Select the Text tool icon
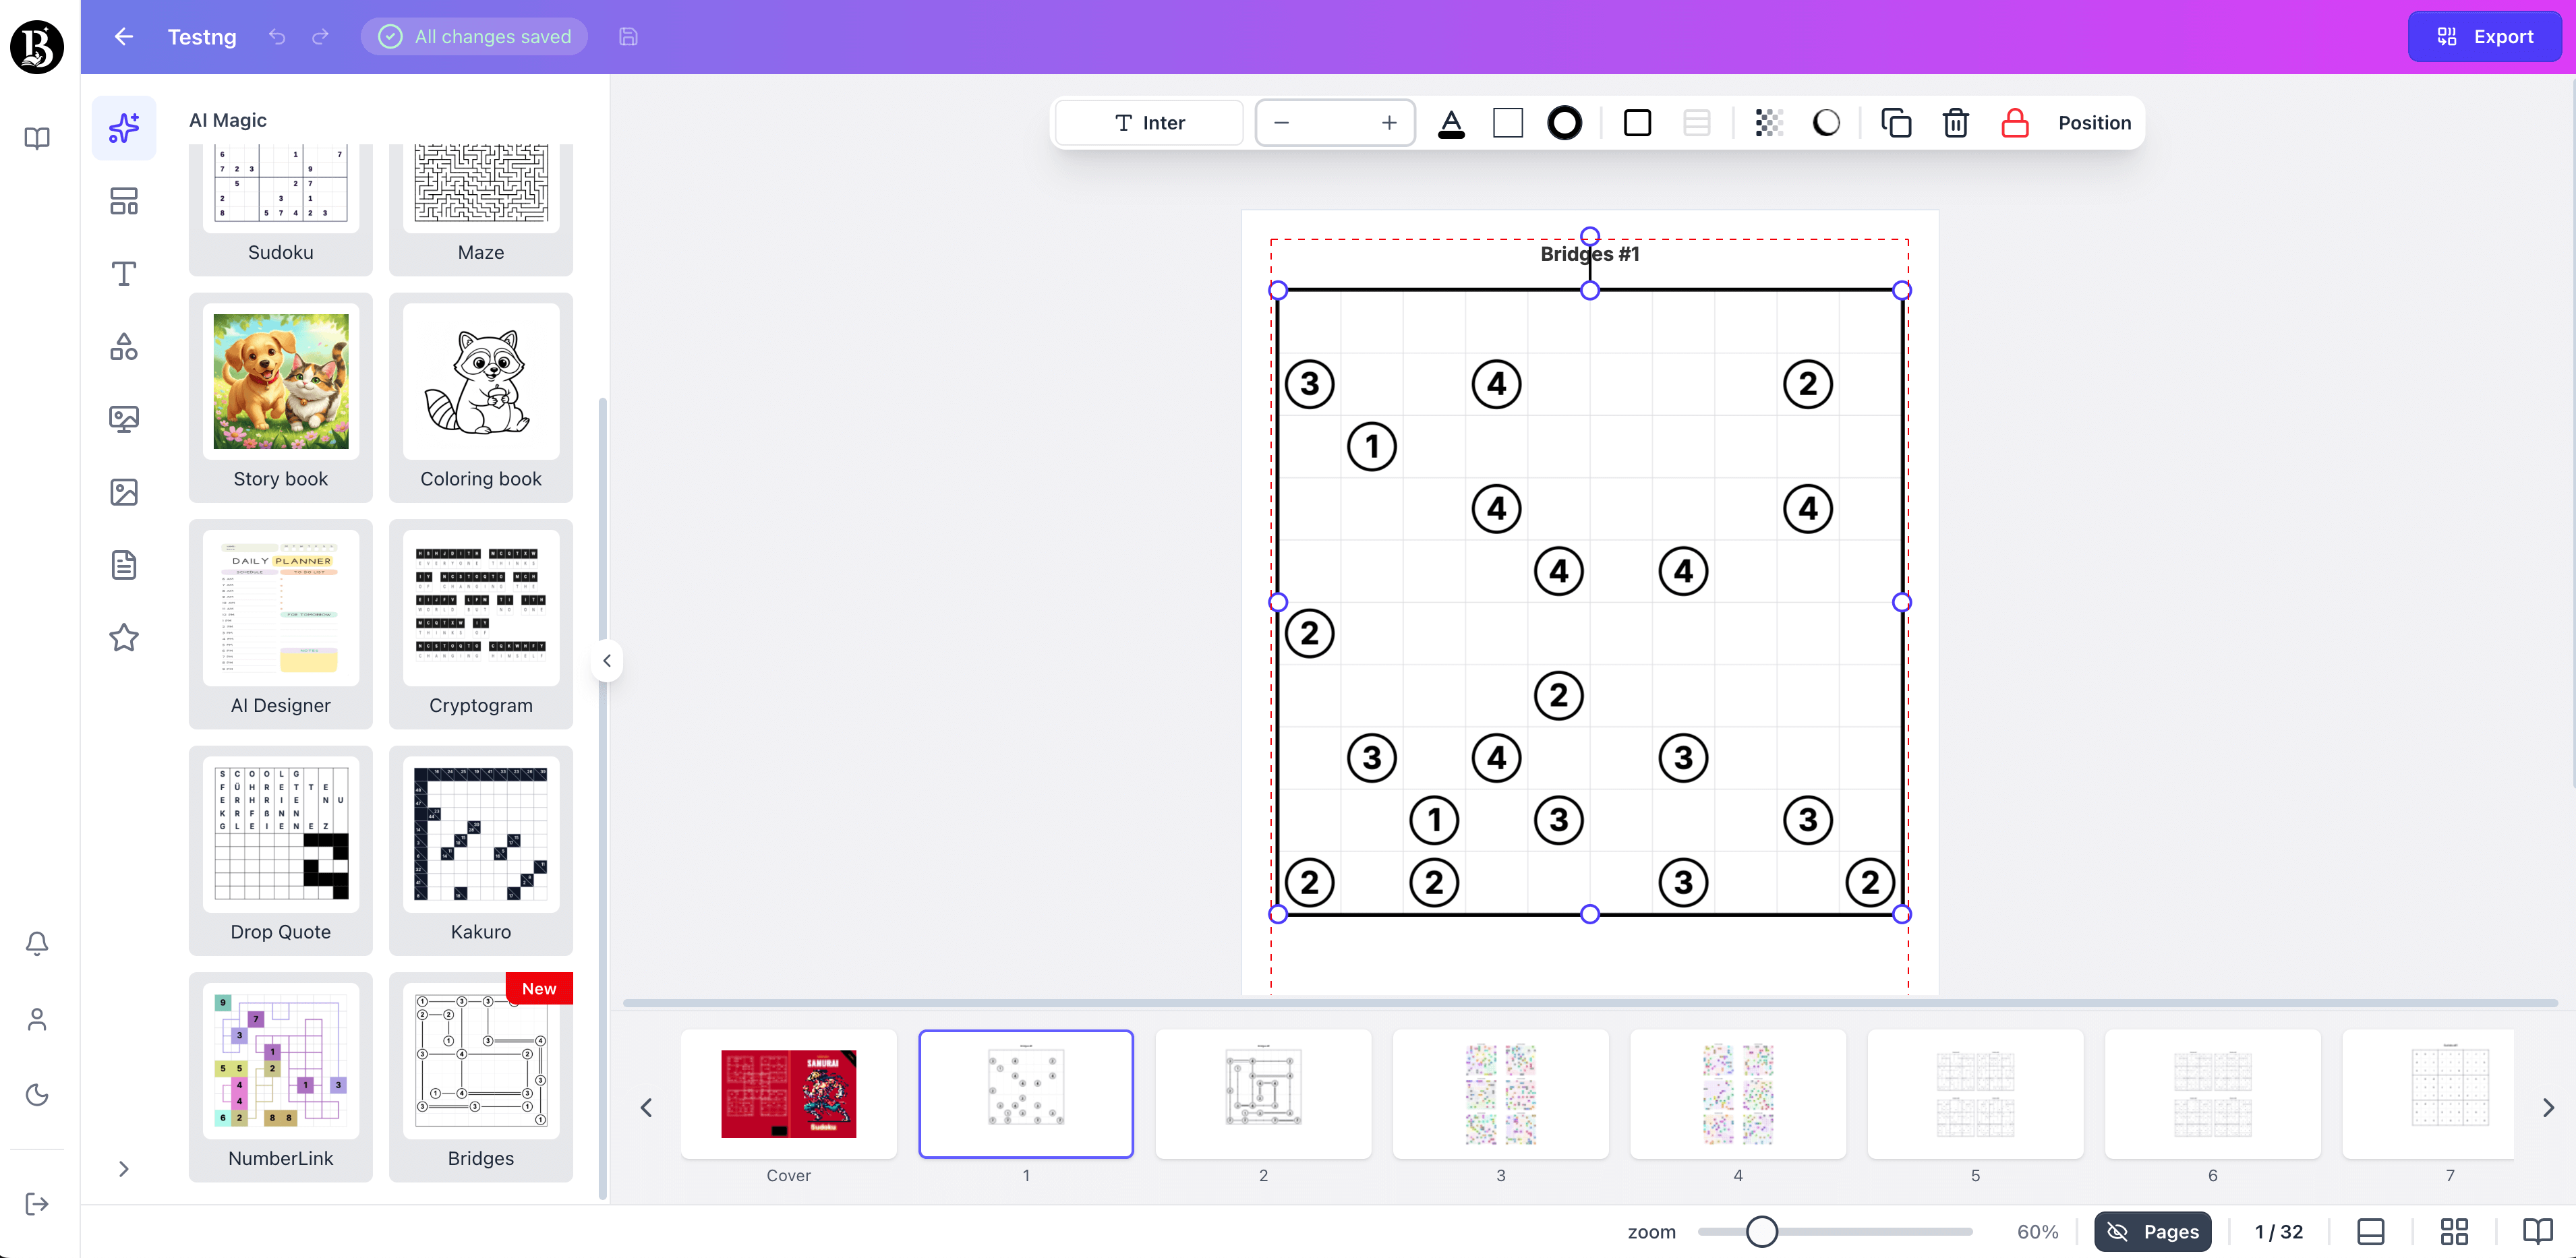Viewport: 2576px width, 1258px height. click(x=124, y=273)
